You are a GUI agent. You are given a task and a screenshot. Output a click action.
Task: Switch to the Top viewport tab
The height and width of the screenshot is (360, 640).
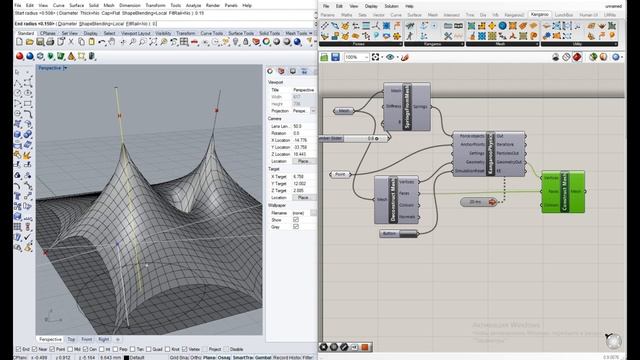coord(71,339)
